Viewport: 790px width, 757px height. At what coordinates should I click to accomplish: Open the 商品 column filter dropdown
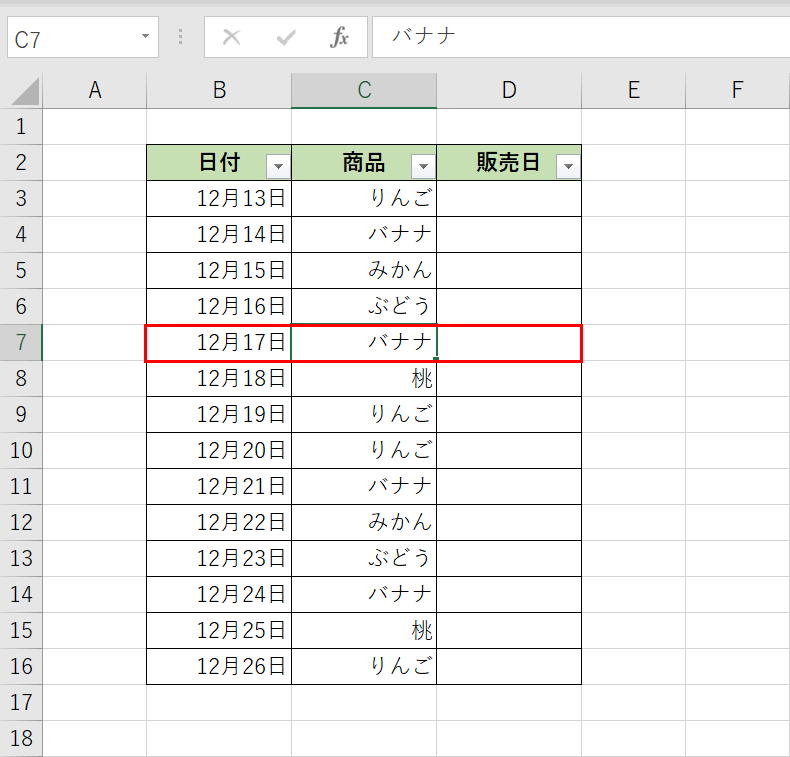coord(423,166)
